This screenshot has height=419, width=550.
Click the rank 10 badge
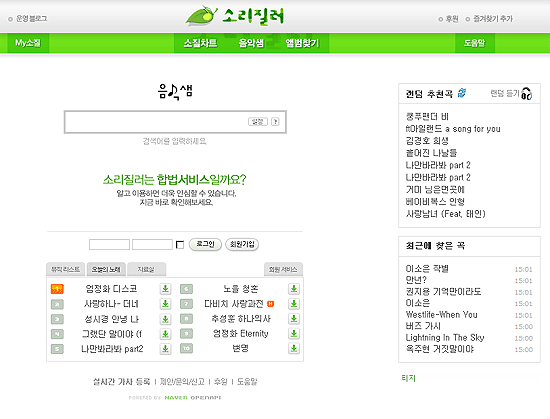186,348
